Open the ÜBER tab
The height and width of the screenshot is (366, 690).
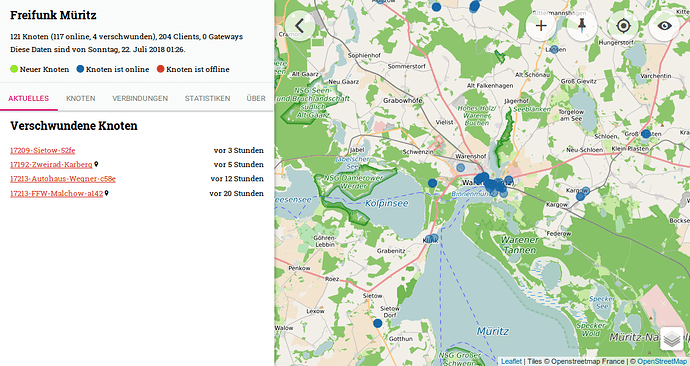click(256, 99)
